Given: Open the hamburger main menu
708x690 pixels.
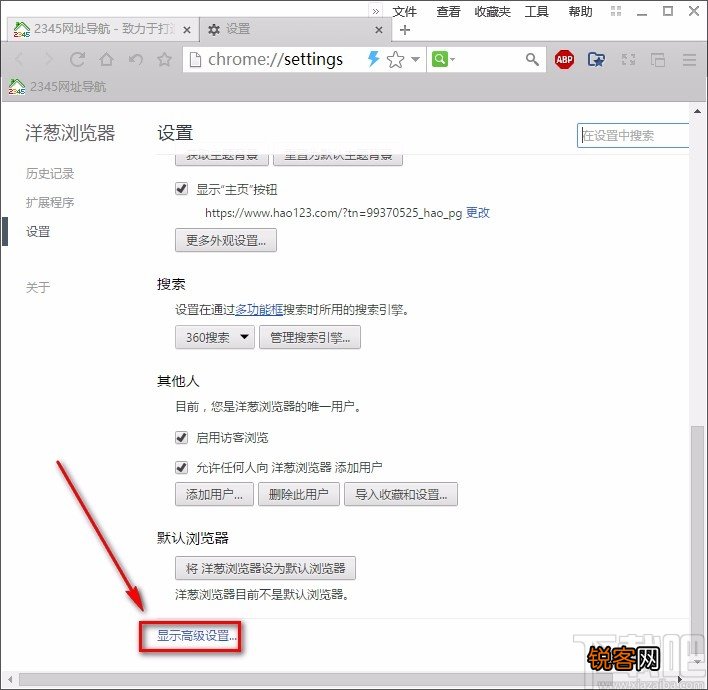Looking at the screenshot, I should coord(689,59).
